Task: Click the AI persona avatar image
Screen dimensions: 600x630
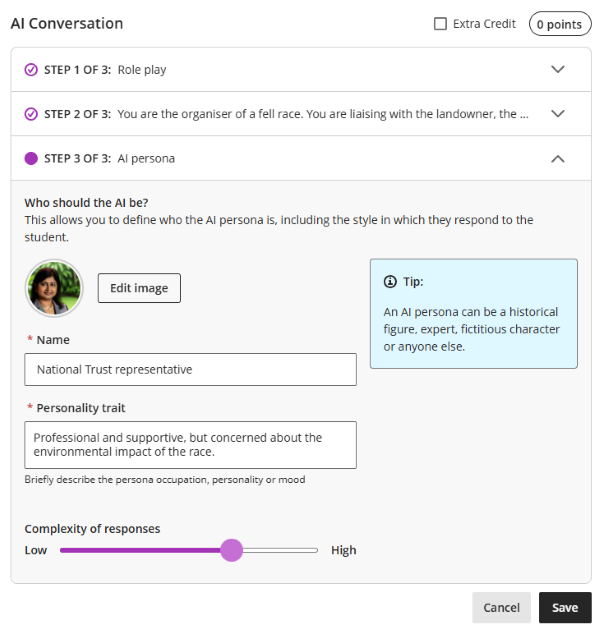Action: (x=54, y=288)
